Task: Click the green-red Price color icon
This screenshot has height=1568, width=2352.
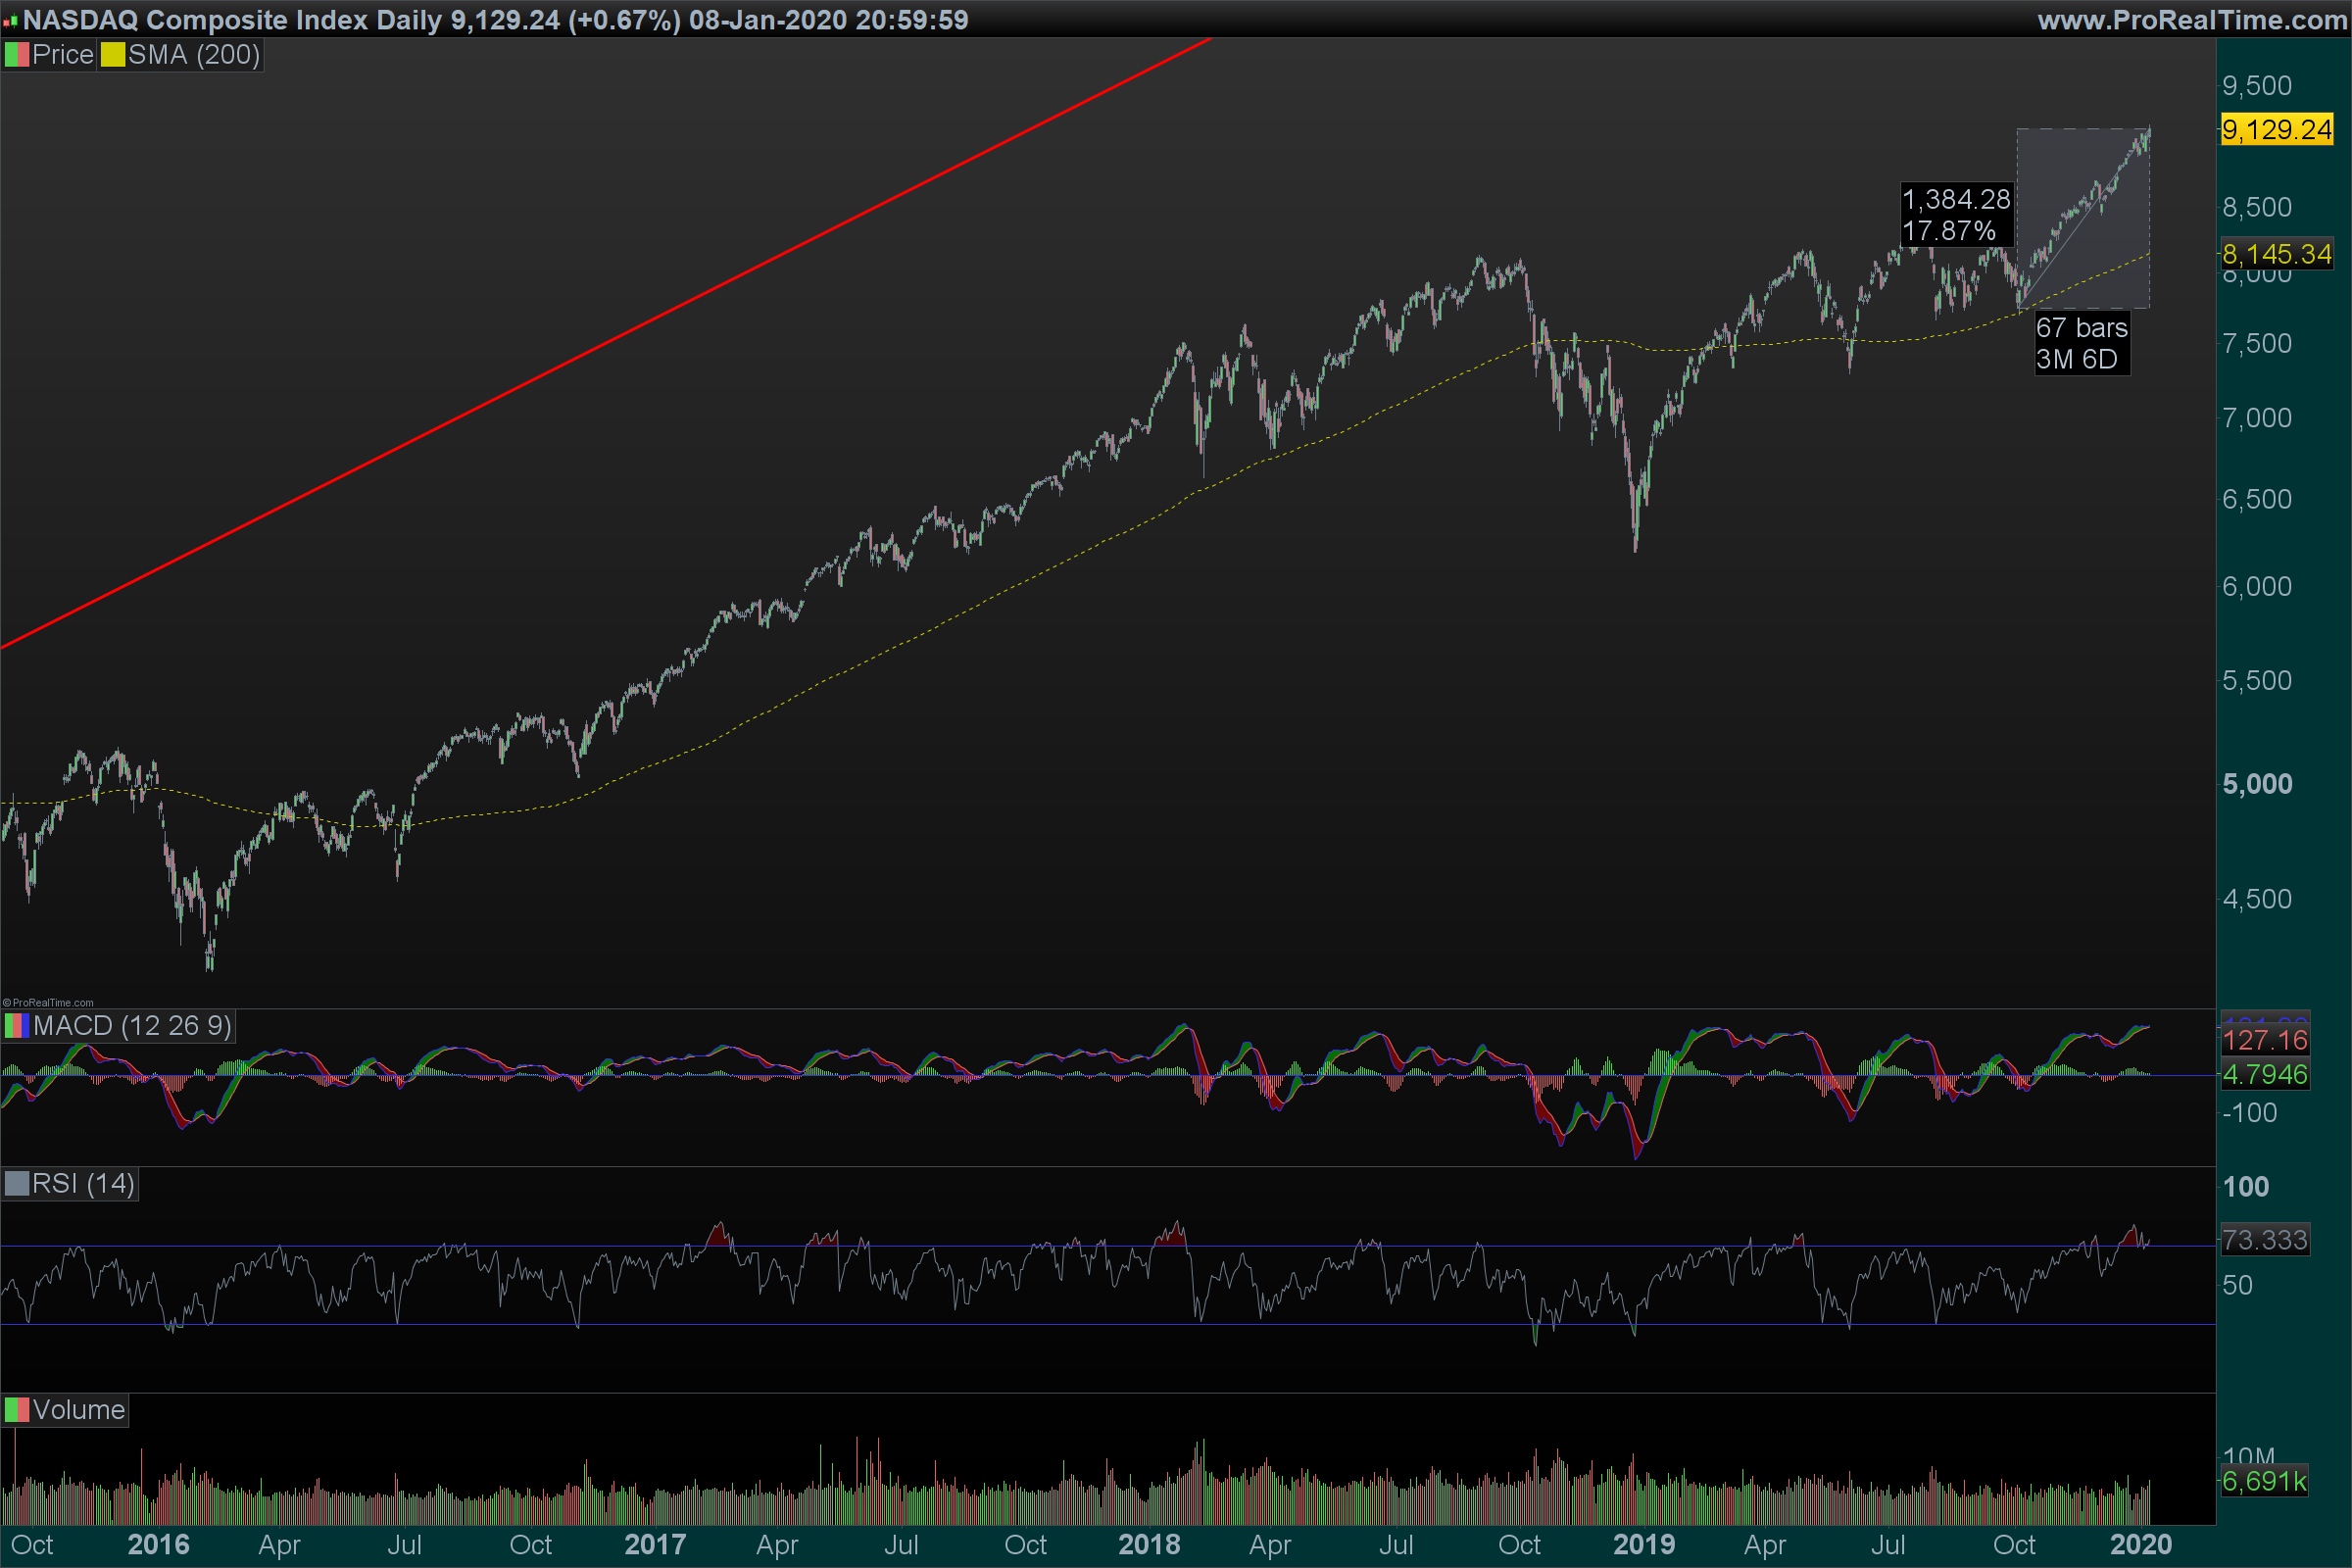Action: click(16, 55)
